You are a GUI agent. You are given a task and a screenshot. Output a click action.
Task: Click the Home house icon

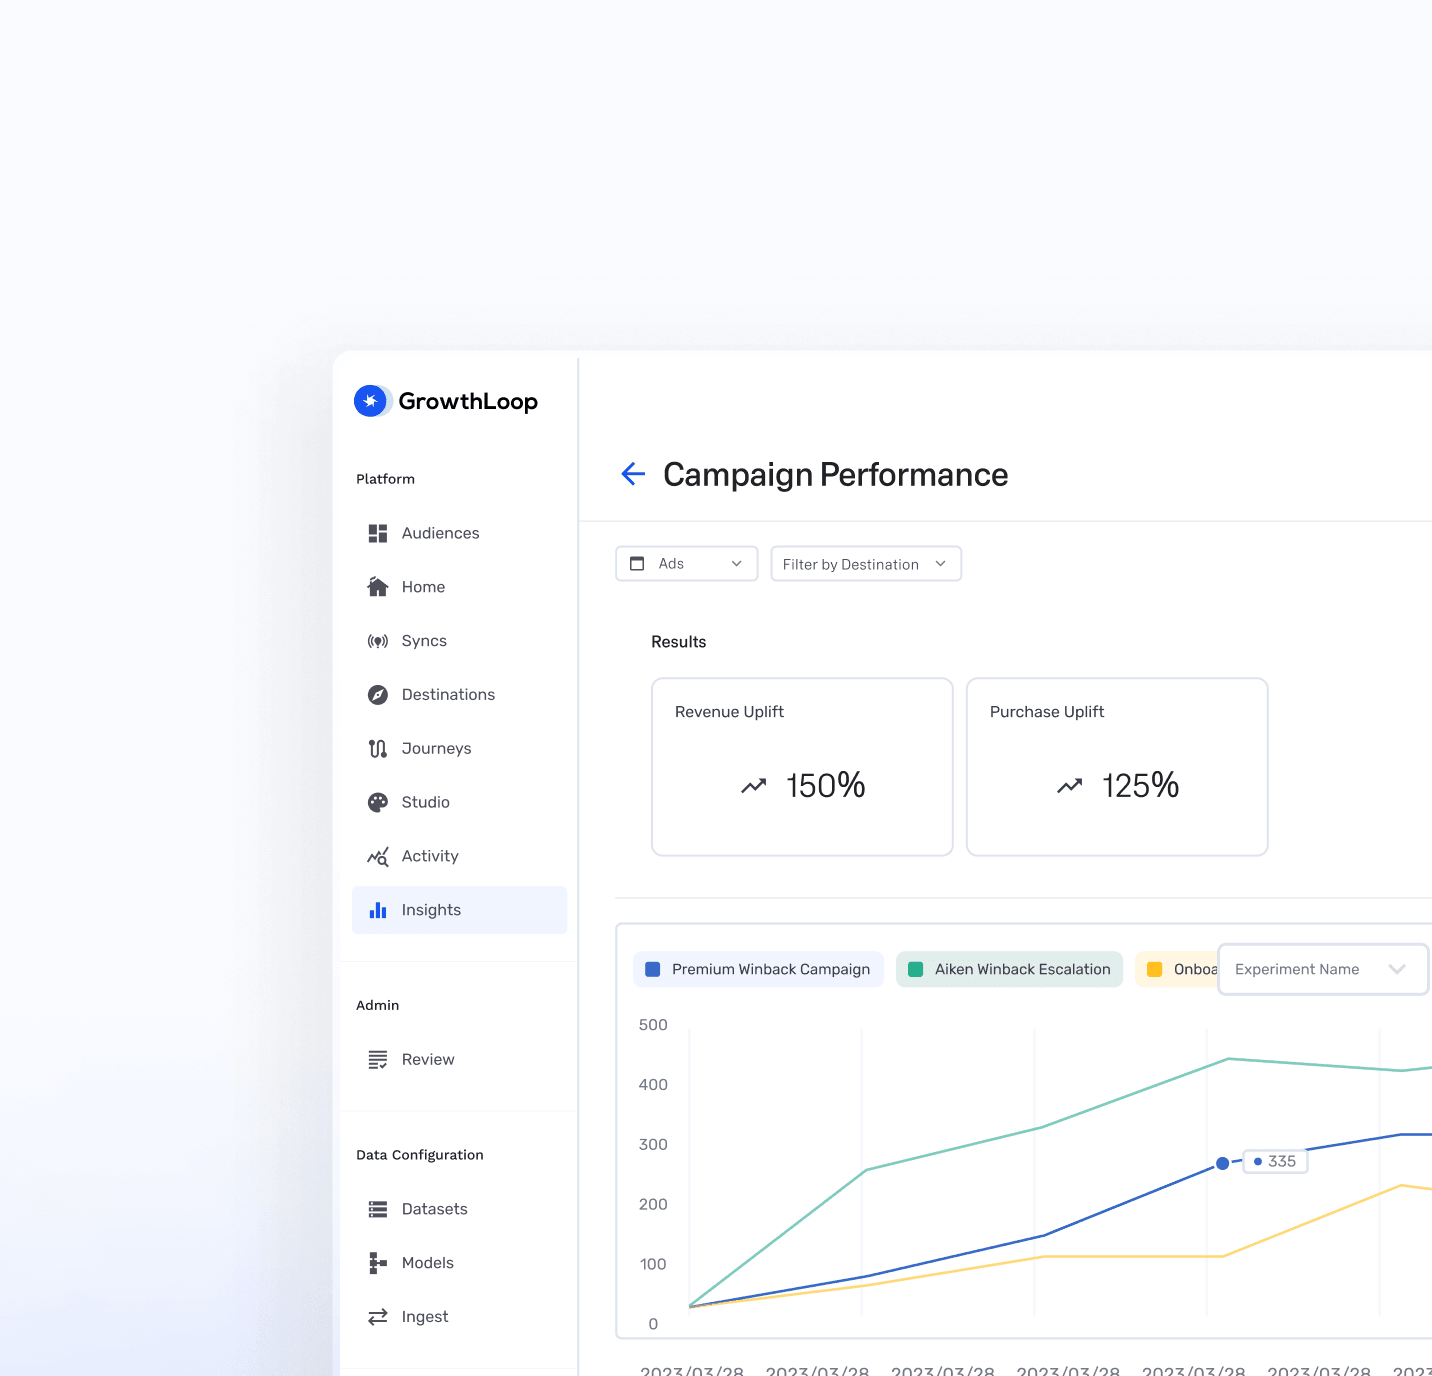coord(377,587)
